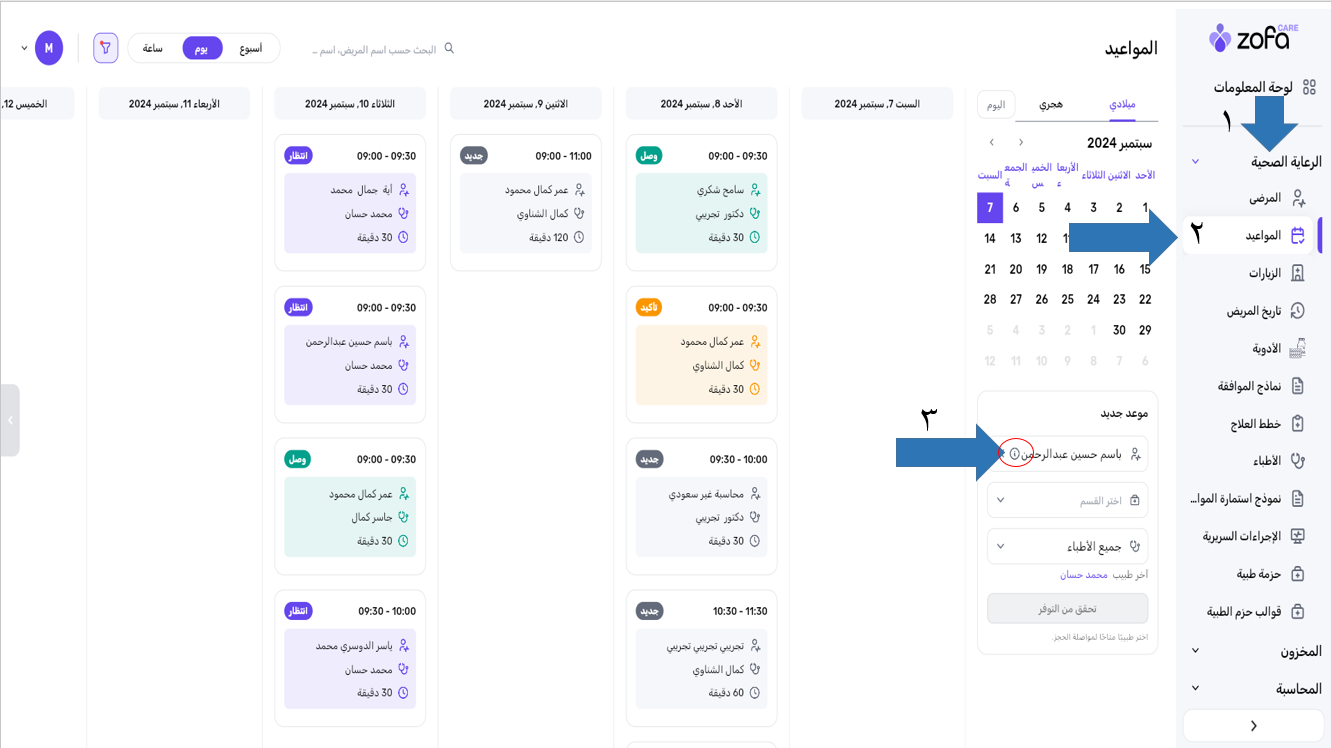This screenshot has height=748, width=1331.
Task: Click the الزيارات visits icon in sidebar
Action: point(1298,273)
